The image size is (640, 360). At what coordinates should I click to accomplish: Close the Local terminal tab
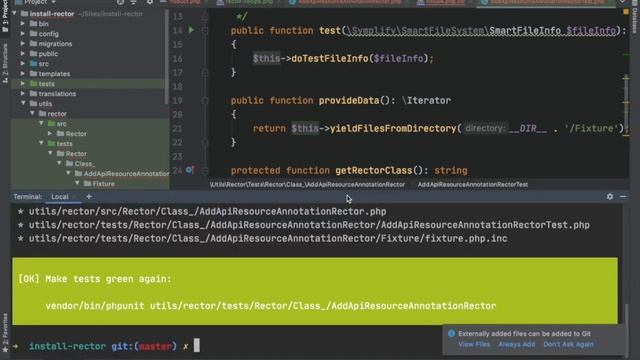coord(74,197)
